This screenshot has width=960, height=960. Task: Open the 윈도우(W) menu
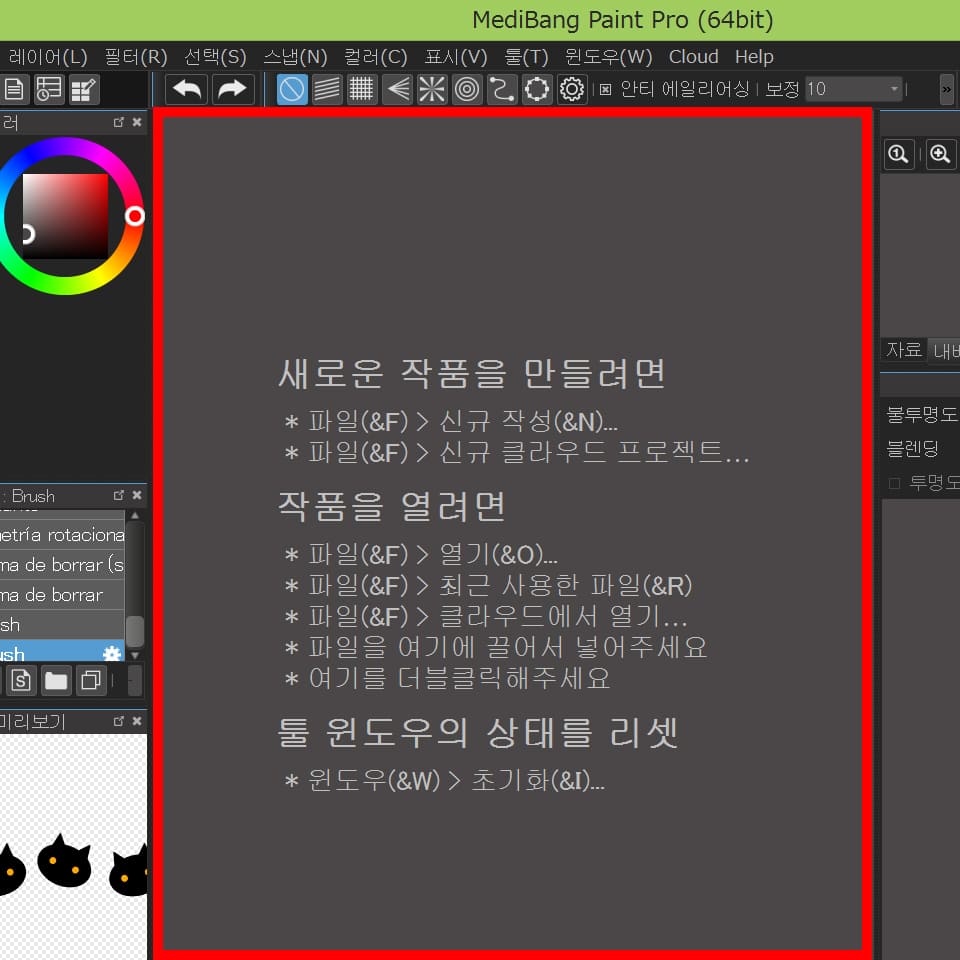tap(609, 57)
